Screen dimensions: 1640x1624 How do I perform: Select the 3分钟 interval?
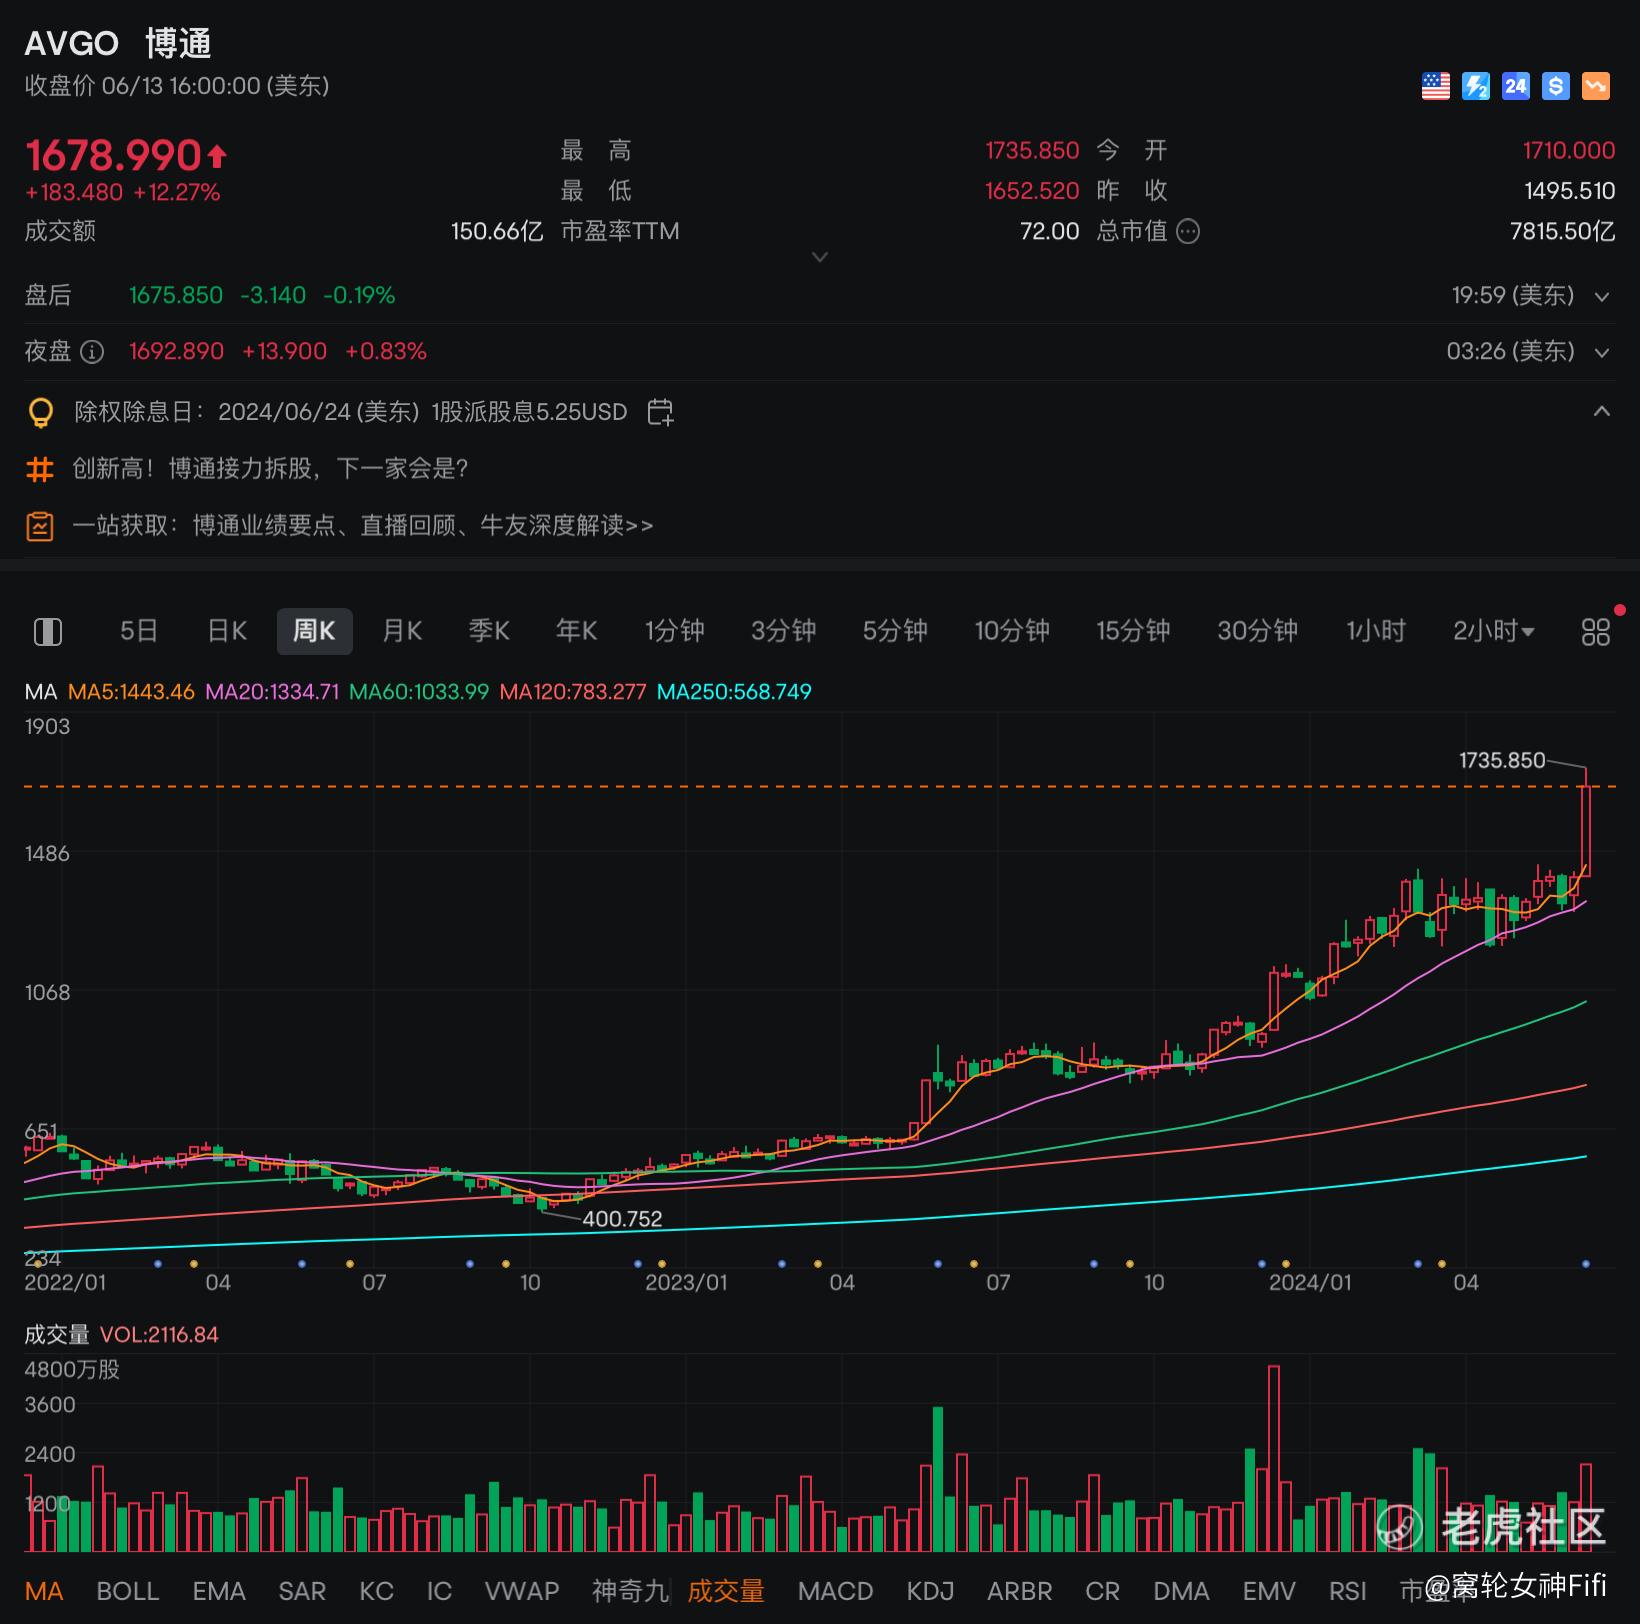tap(783, 631)
